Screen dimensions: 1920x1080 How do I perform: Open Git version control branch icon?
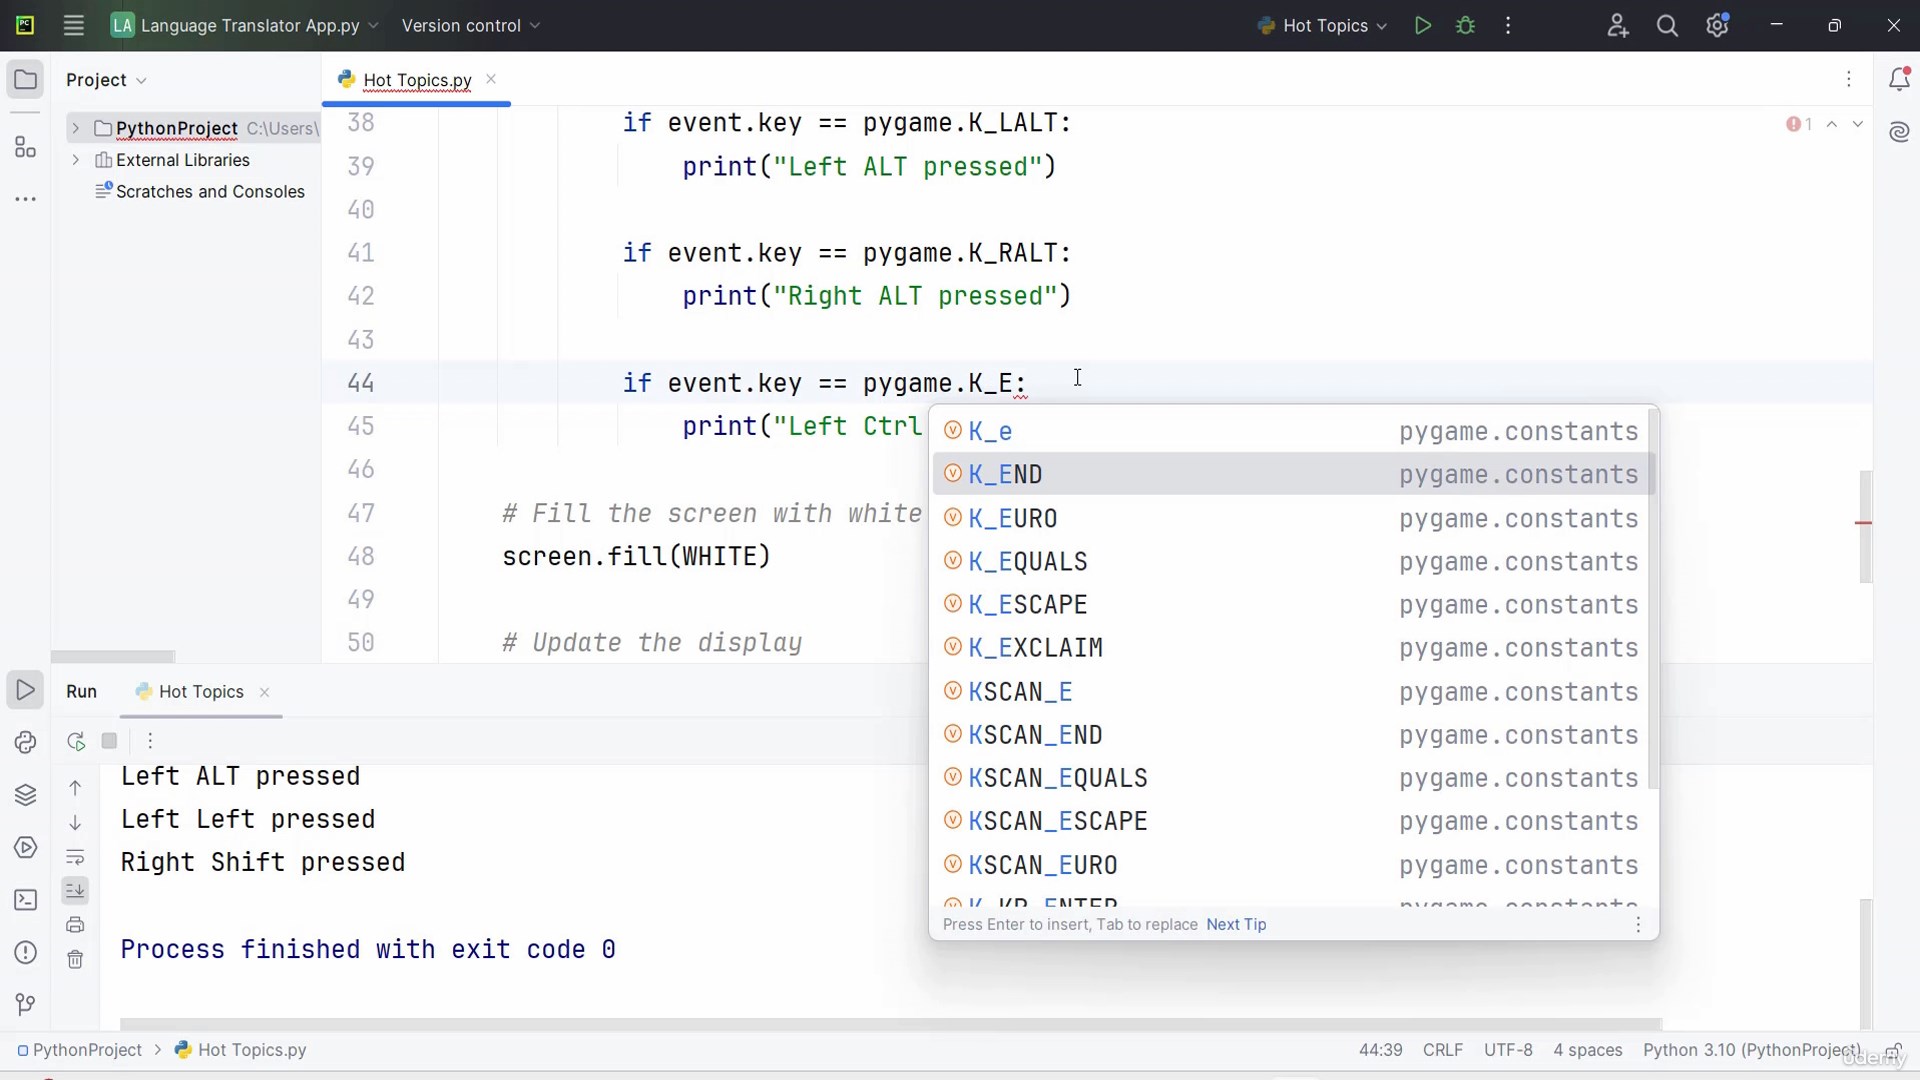click(x=26, y=1004)
